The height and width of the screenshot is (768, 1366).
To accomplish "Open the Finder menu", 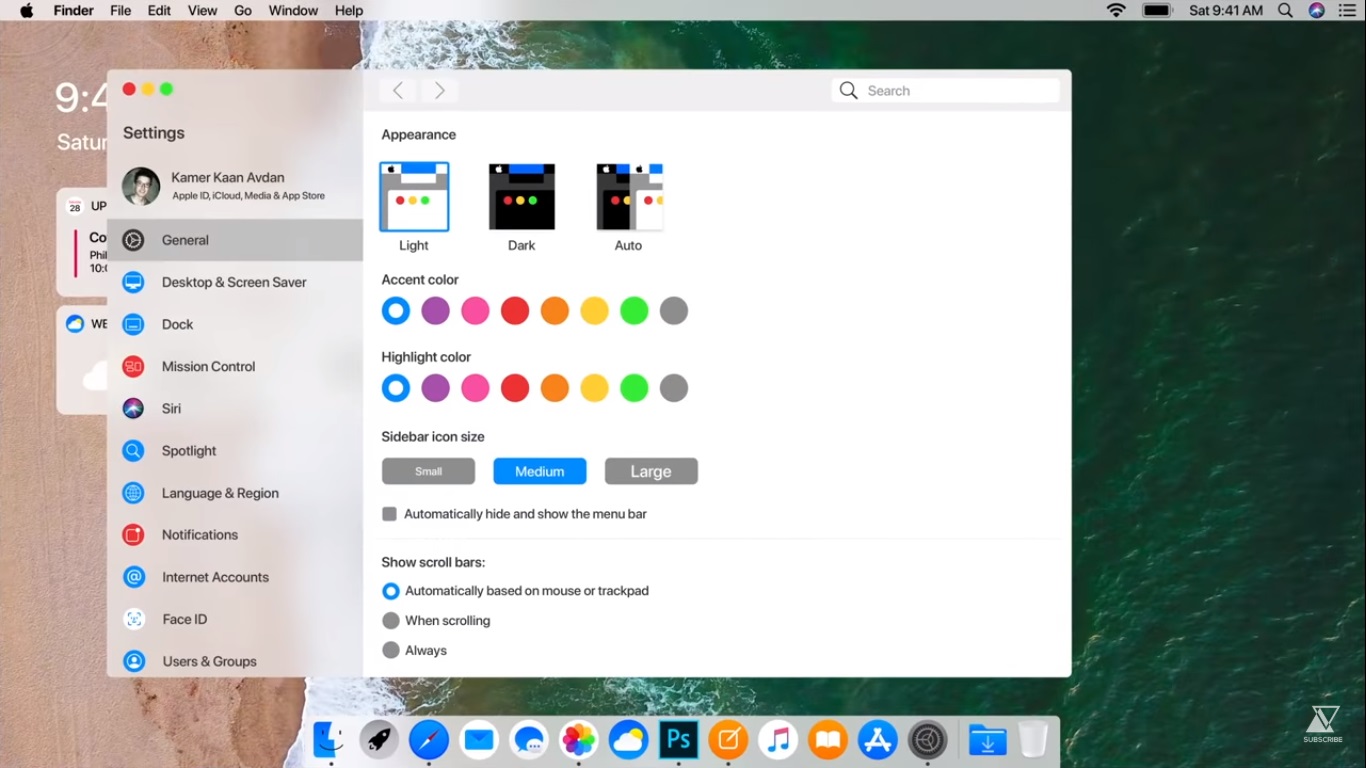I will pyautogui.click(x=72, y=10).
